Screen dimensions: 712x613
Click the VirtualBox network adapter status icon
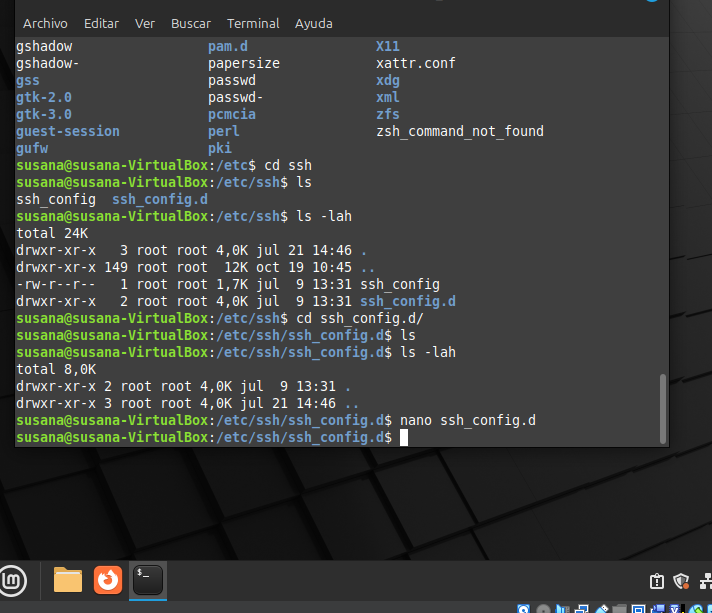(x=582, y=609)
